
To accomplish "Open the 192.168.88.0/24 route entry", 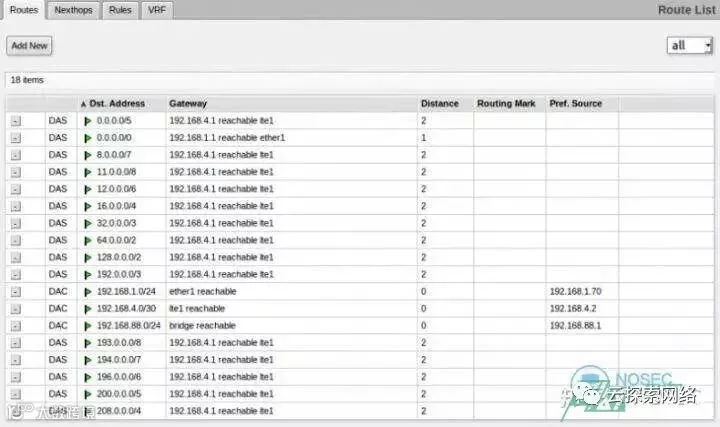I will pos(129,326).
